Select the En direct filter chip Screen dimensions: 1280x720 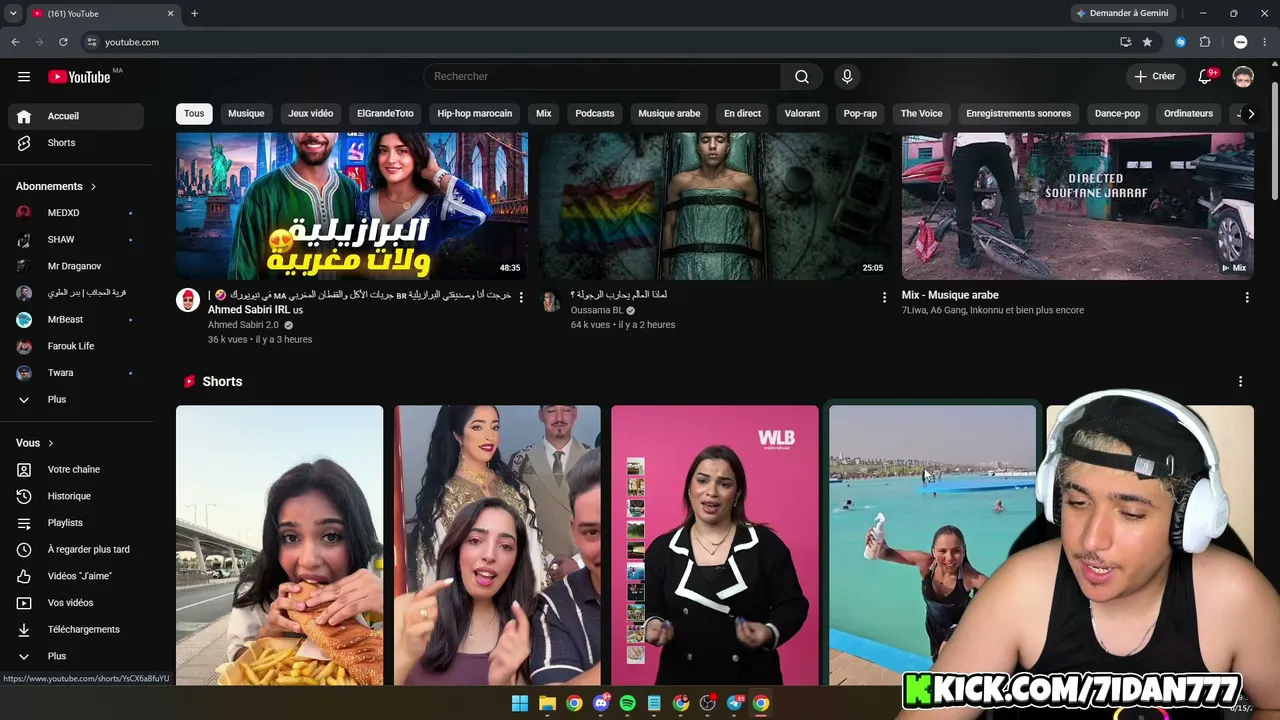(742, 114)
